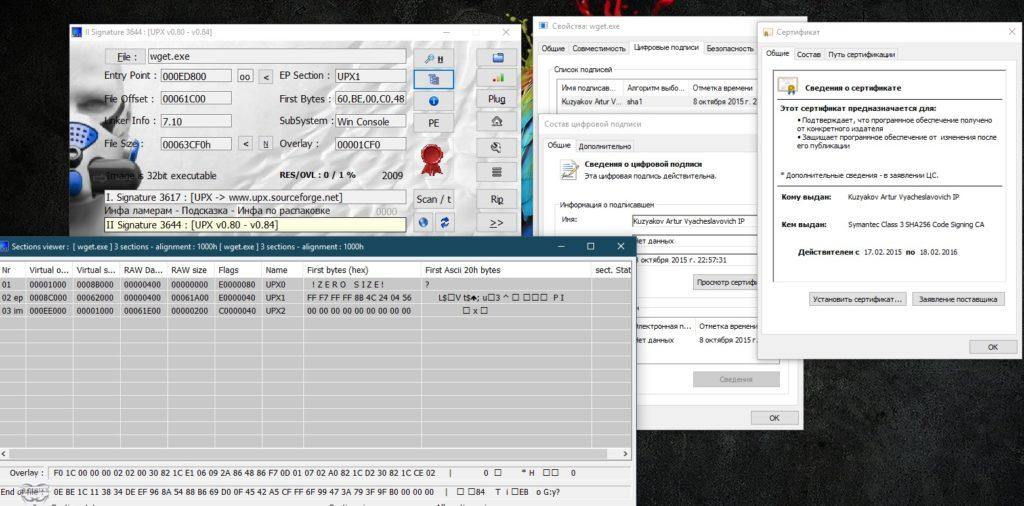Select Цифровые подписи tab

[666, 48]
